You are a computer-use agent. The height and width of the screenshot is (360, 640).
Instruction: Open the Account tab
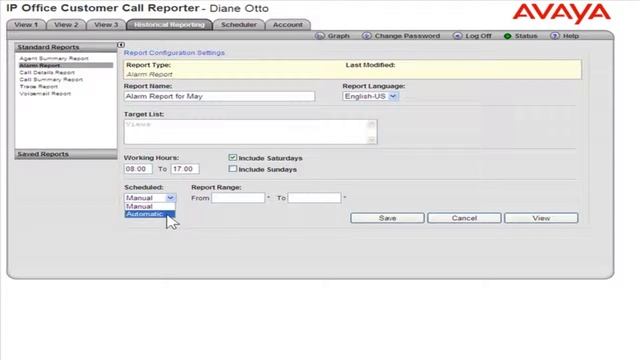(288, 25)
